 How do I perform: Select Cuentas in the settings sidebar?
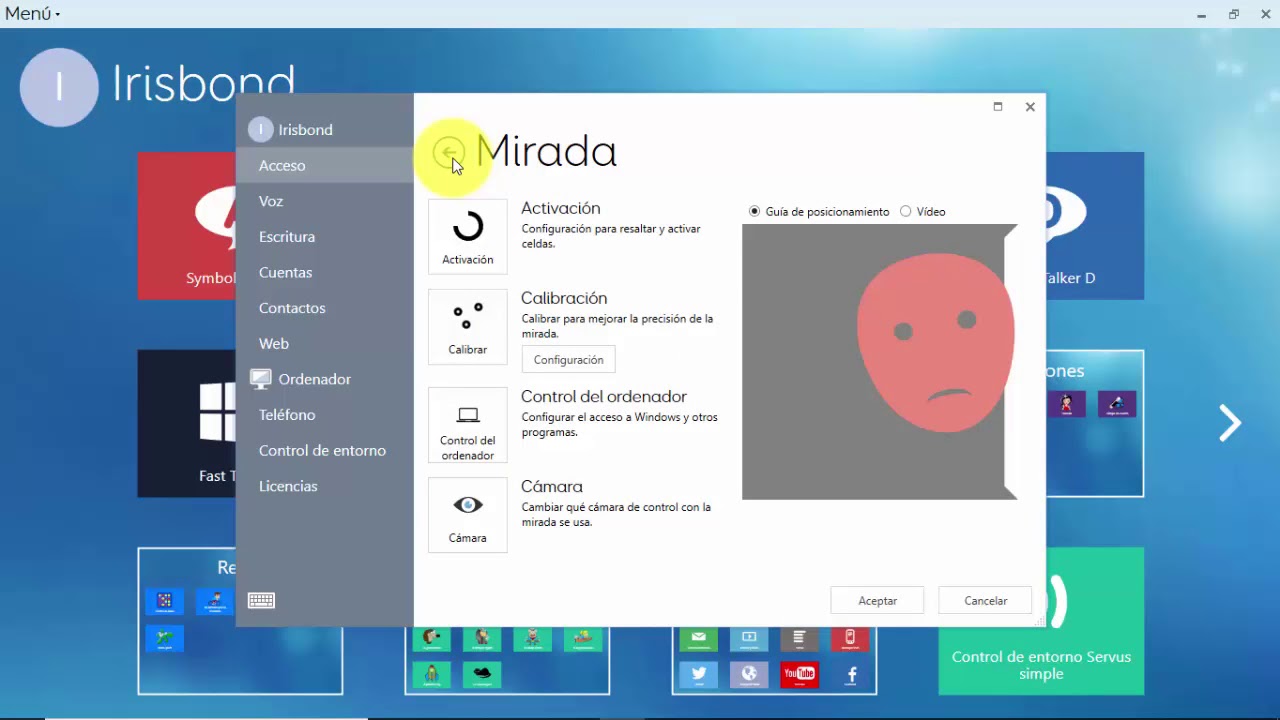coord(325,272)
